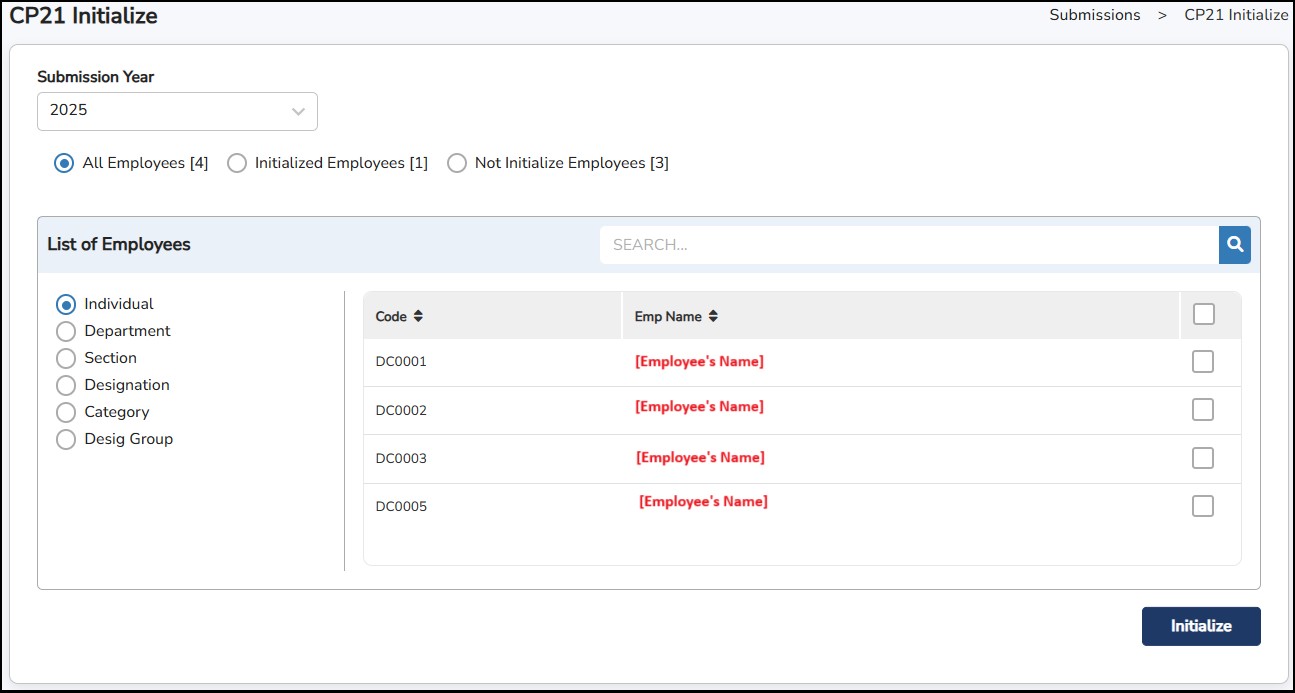
Task: Check the box for employee DC0002
Action: [1203, 410]
